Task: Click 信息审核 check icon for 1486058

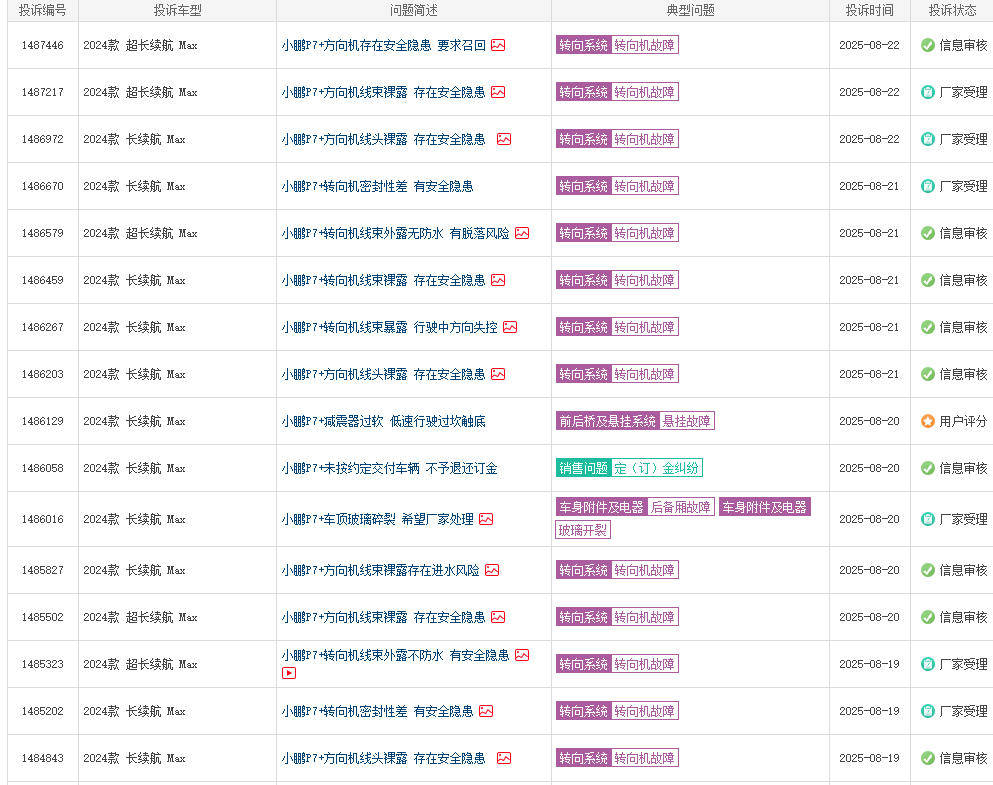Action: [x=928, y=468]
